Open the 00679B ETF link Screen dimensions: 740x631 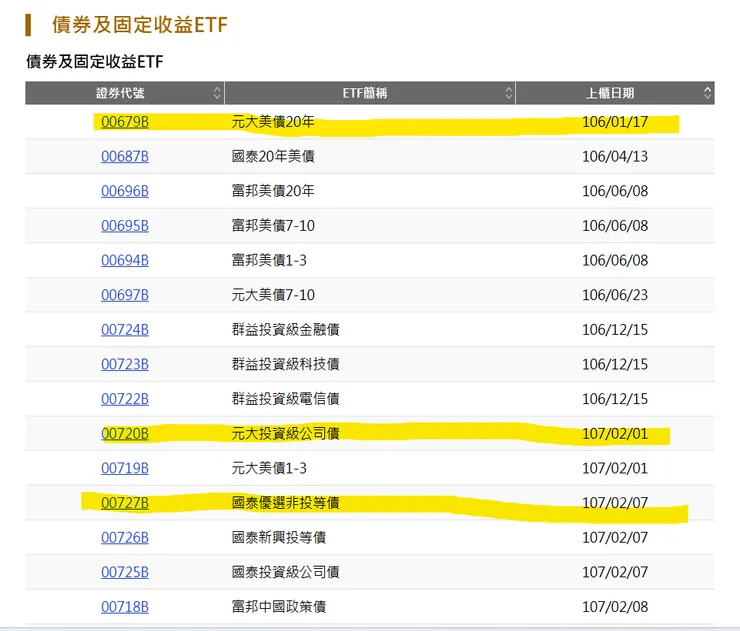coord(125,122)
